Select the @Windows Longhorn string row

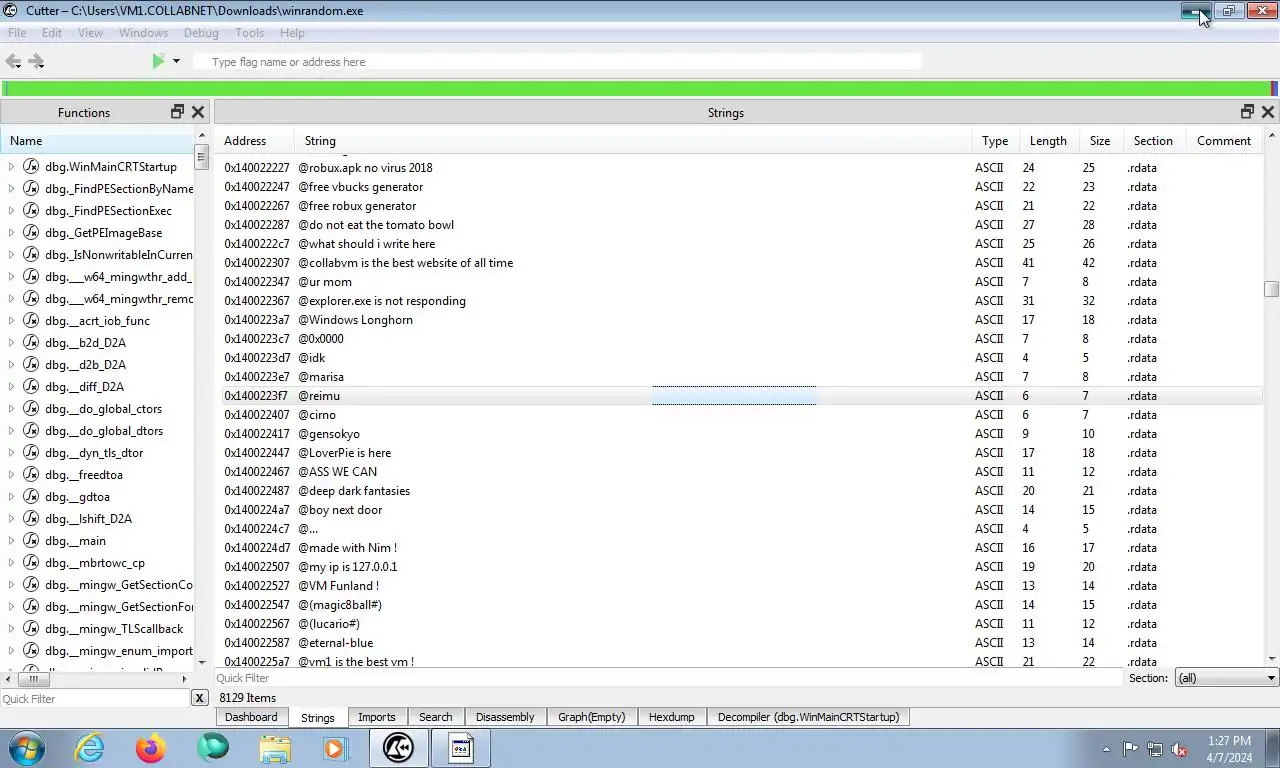point(741,320)
